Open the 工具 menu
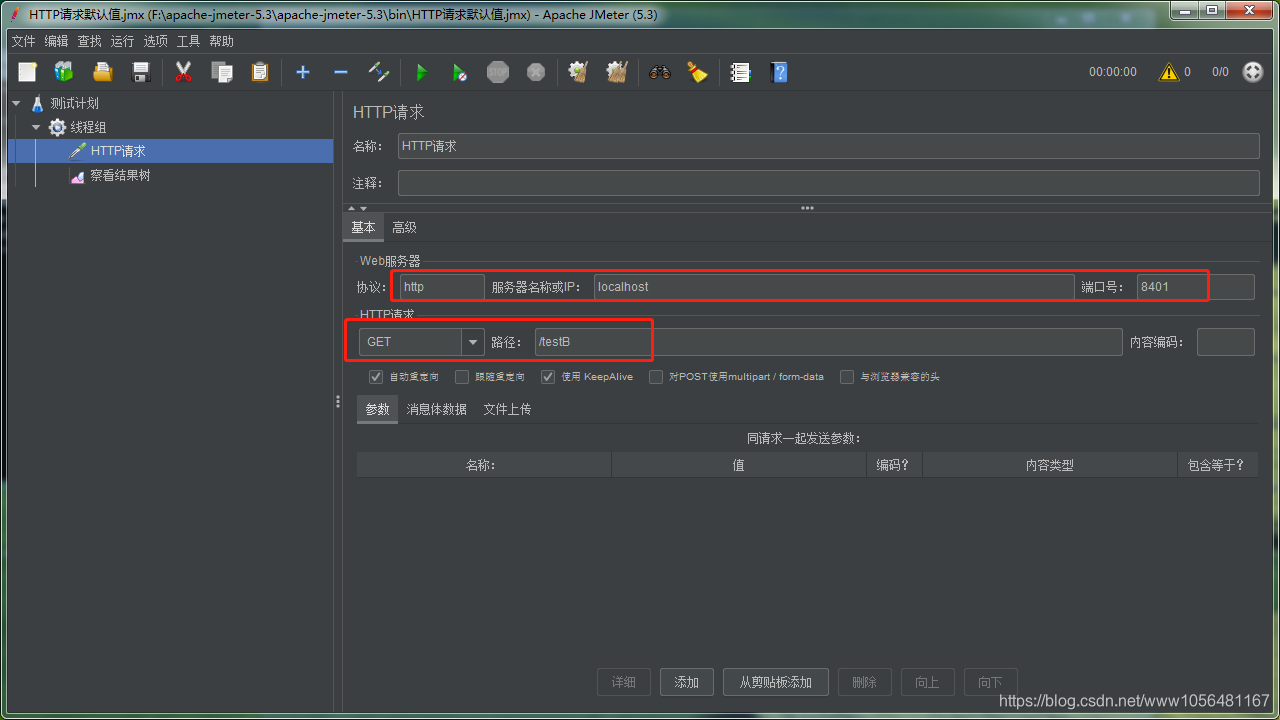Image resolution: width=1280 pixels, height=720 pixels. pos(188,41)
